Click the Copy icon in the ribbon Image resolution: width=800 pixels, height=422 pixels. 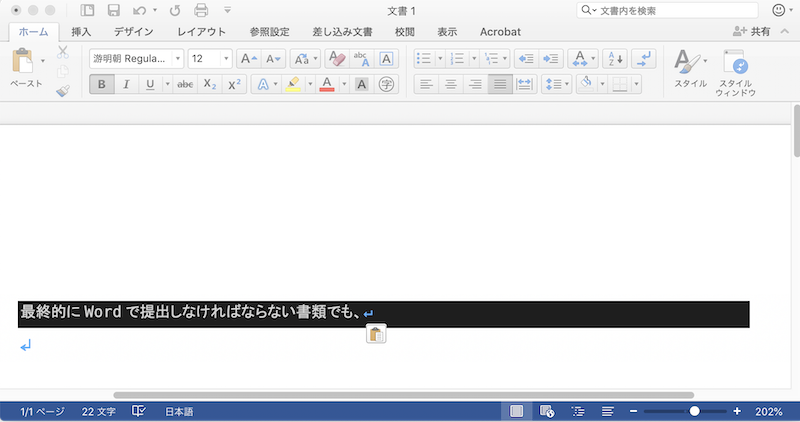click(x=63, y=71)
